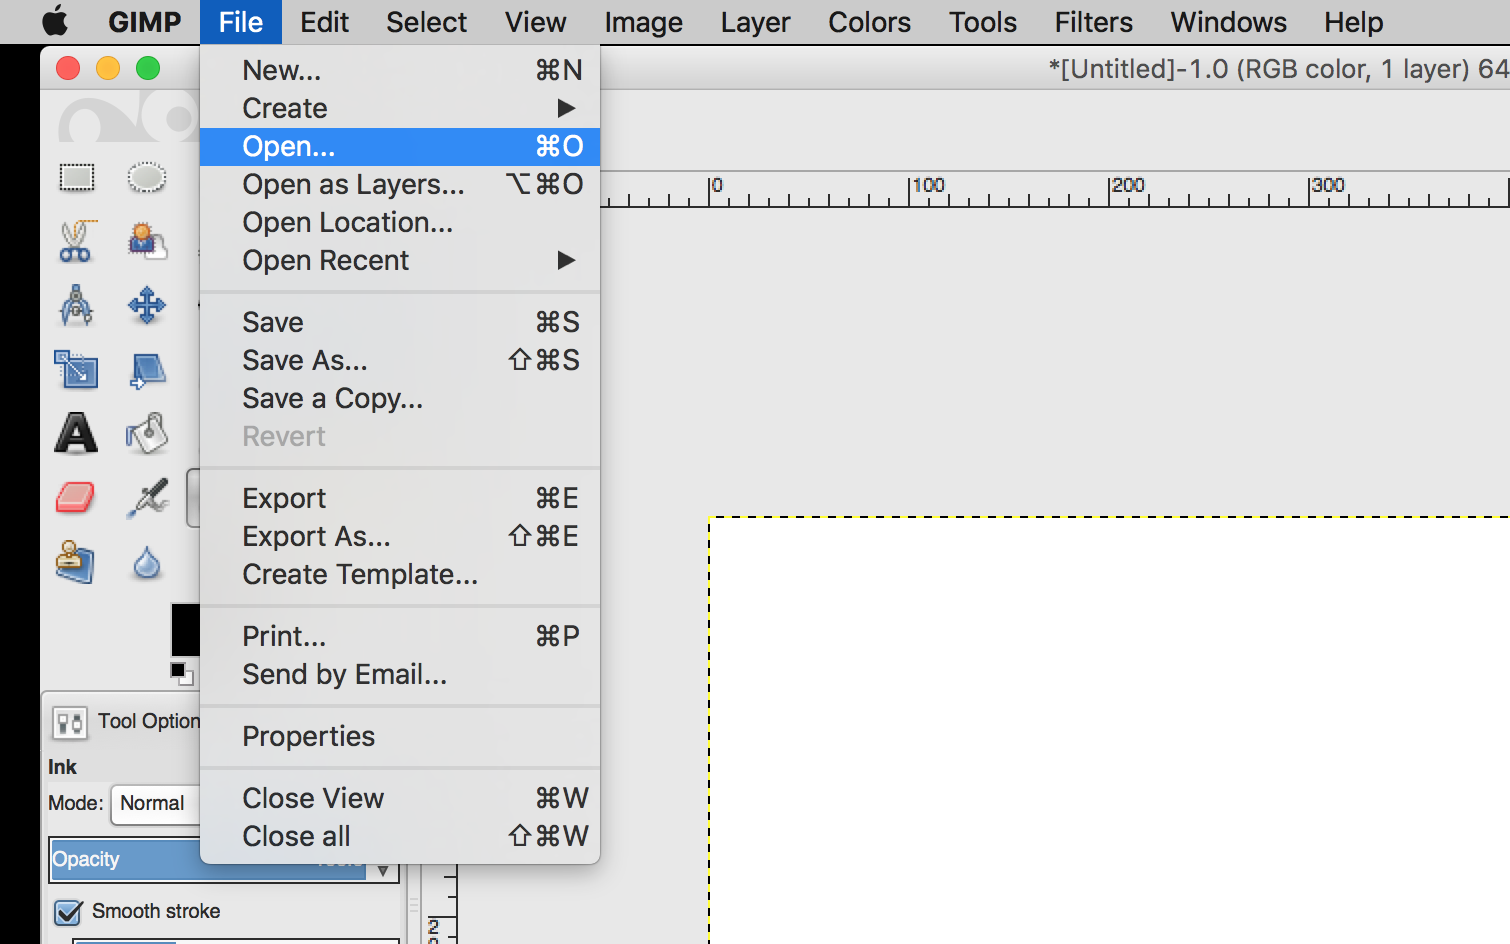The image size is (1510, 944).
Task: Activate the Perspective Clone stamp tool
Action: (x=75, y=561)
